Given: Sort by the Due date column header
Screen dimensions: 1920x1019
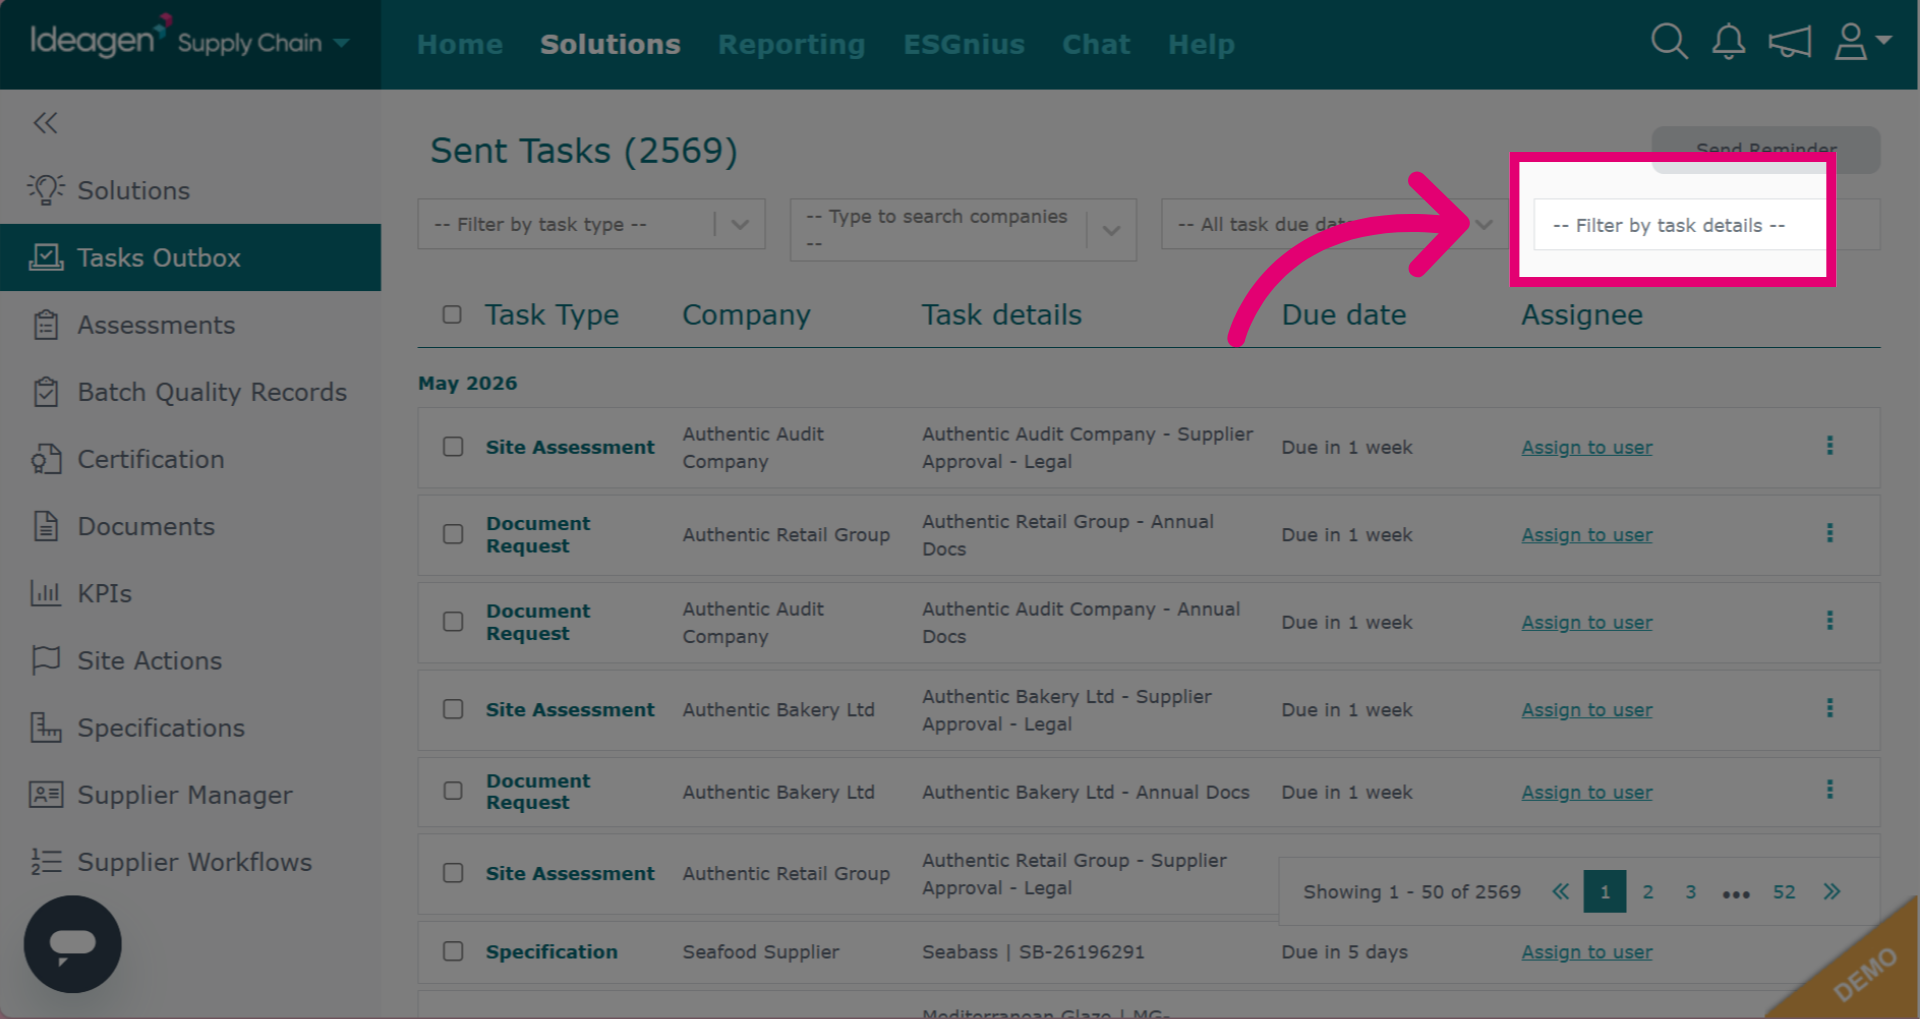Looking at the screenshot, I should click(x=1344, y=315).
